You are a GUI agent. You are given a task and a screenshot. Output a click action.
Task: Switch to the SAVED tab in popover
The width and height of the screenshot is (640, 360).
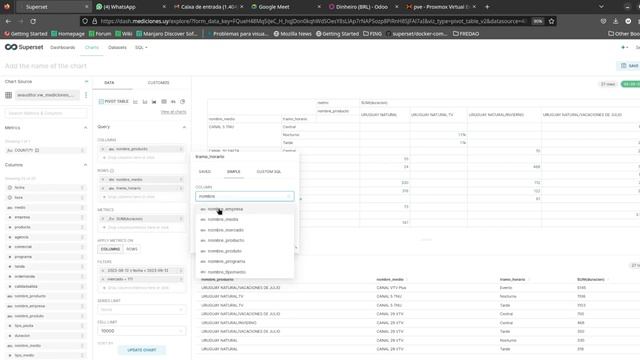[x=205, y=172]
